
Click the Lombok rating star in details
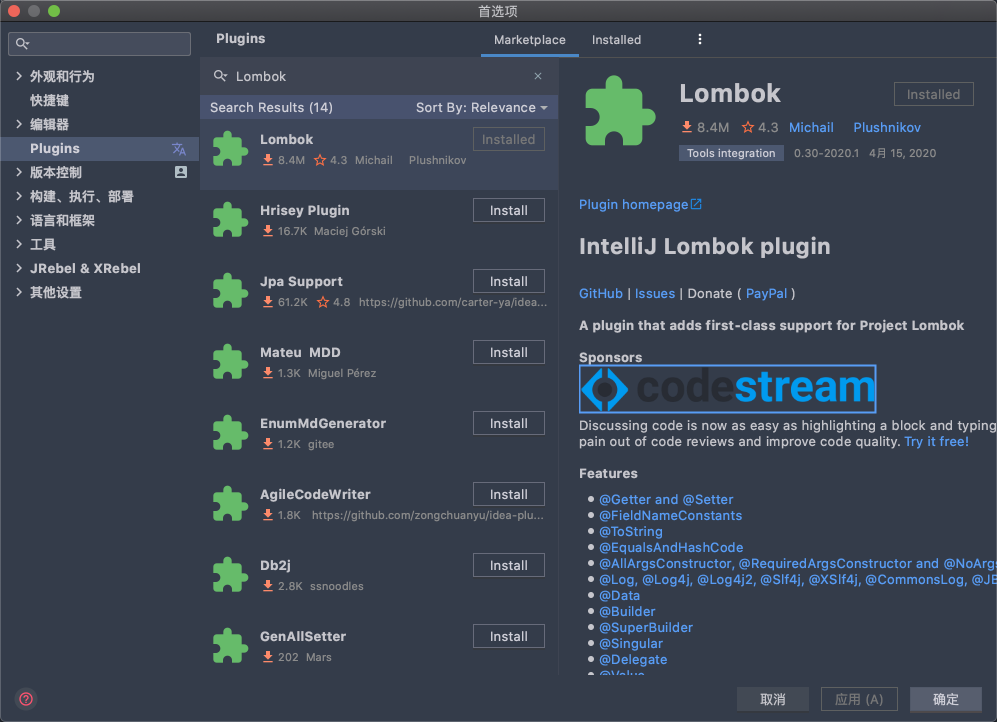tap(748, 128)
